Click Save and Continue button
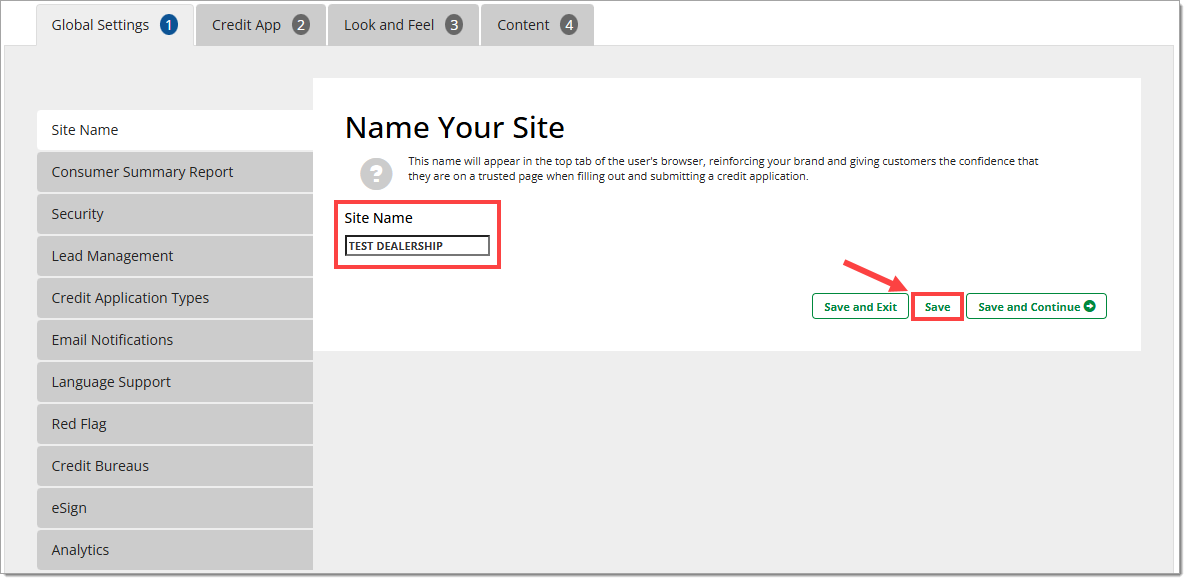 click(x=1036, y=307)
